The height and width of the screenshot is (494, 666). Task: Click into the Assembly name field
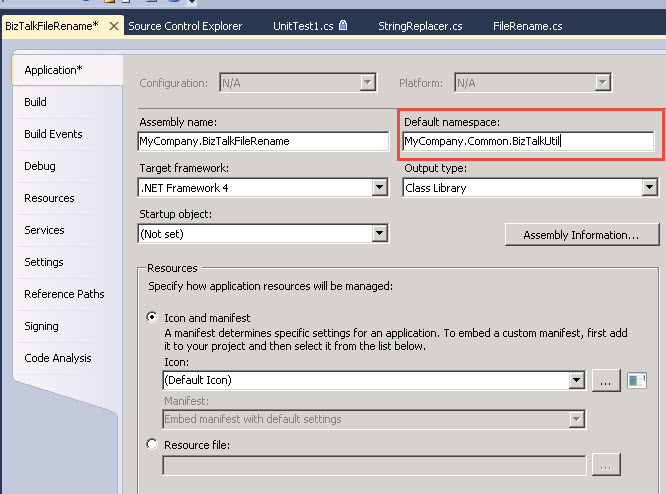263,141
